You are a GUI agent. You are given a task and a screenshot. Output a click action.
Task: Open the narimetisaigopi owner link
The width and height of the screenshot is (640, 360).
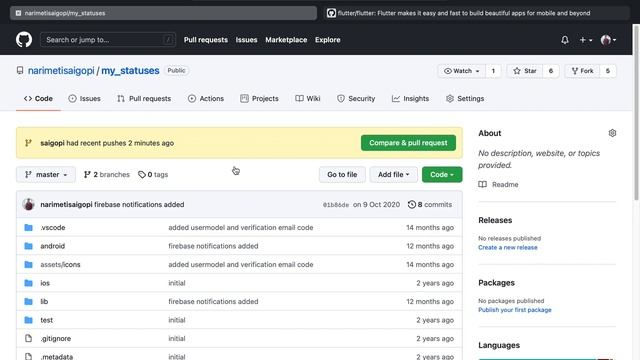tap(61, 71)
